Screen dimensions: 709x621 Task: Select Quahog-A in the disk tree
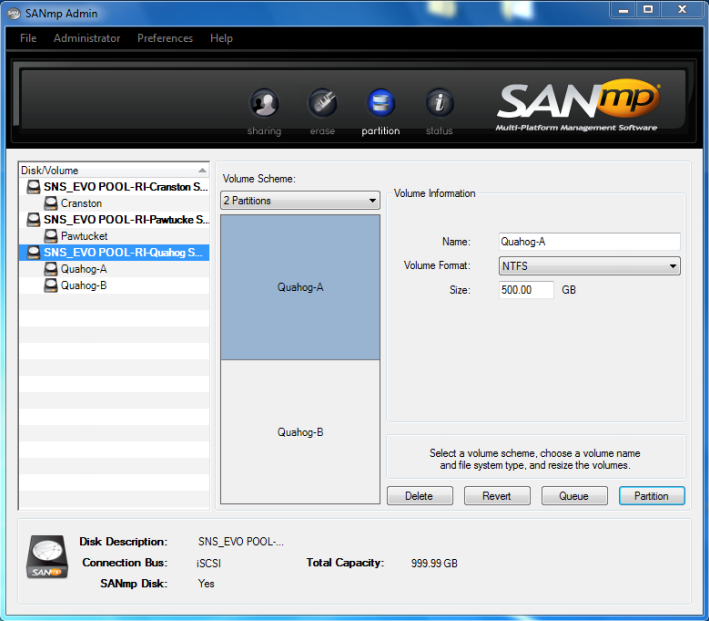coord(114,269)
